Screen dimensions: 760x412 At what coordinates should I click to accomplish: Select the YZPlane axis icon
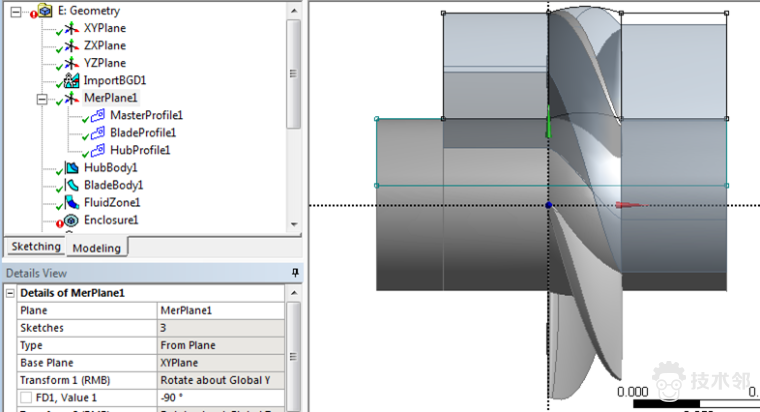[71, 63]
